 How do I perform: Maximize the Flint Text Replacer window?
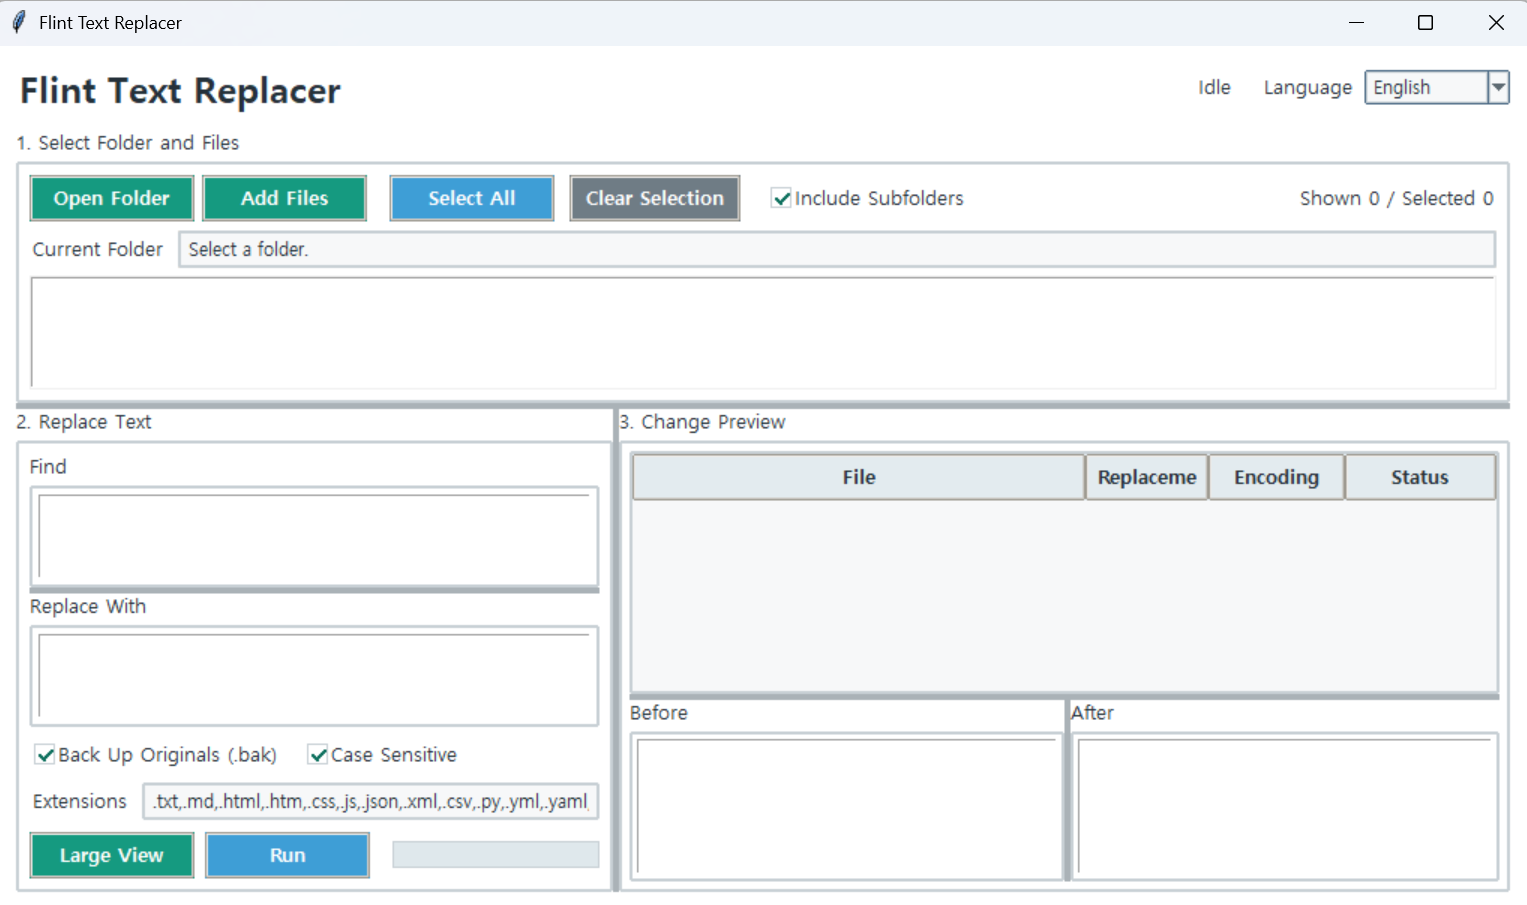pos(1426,22)
